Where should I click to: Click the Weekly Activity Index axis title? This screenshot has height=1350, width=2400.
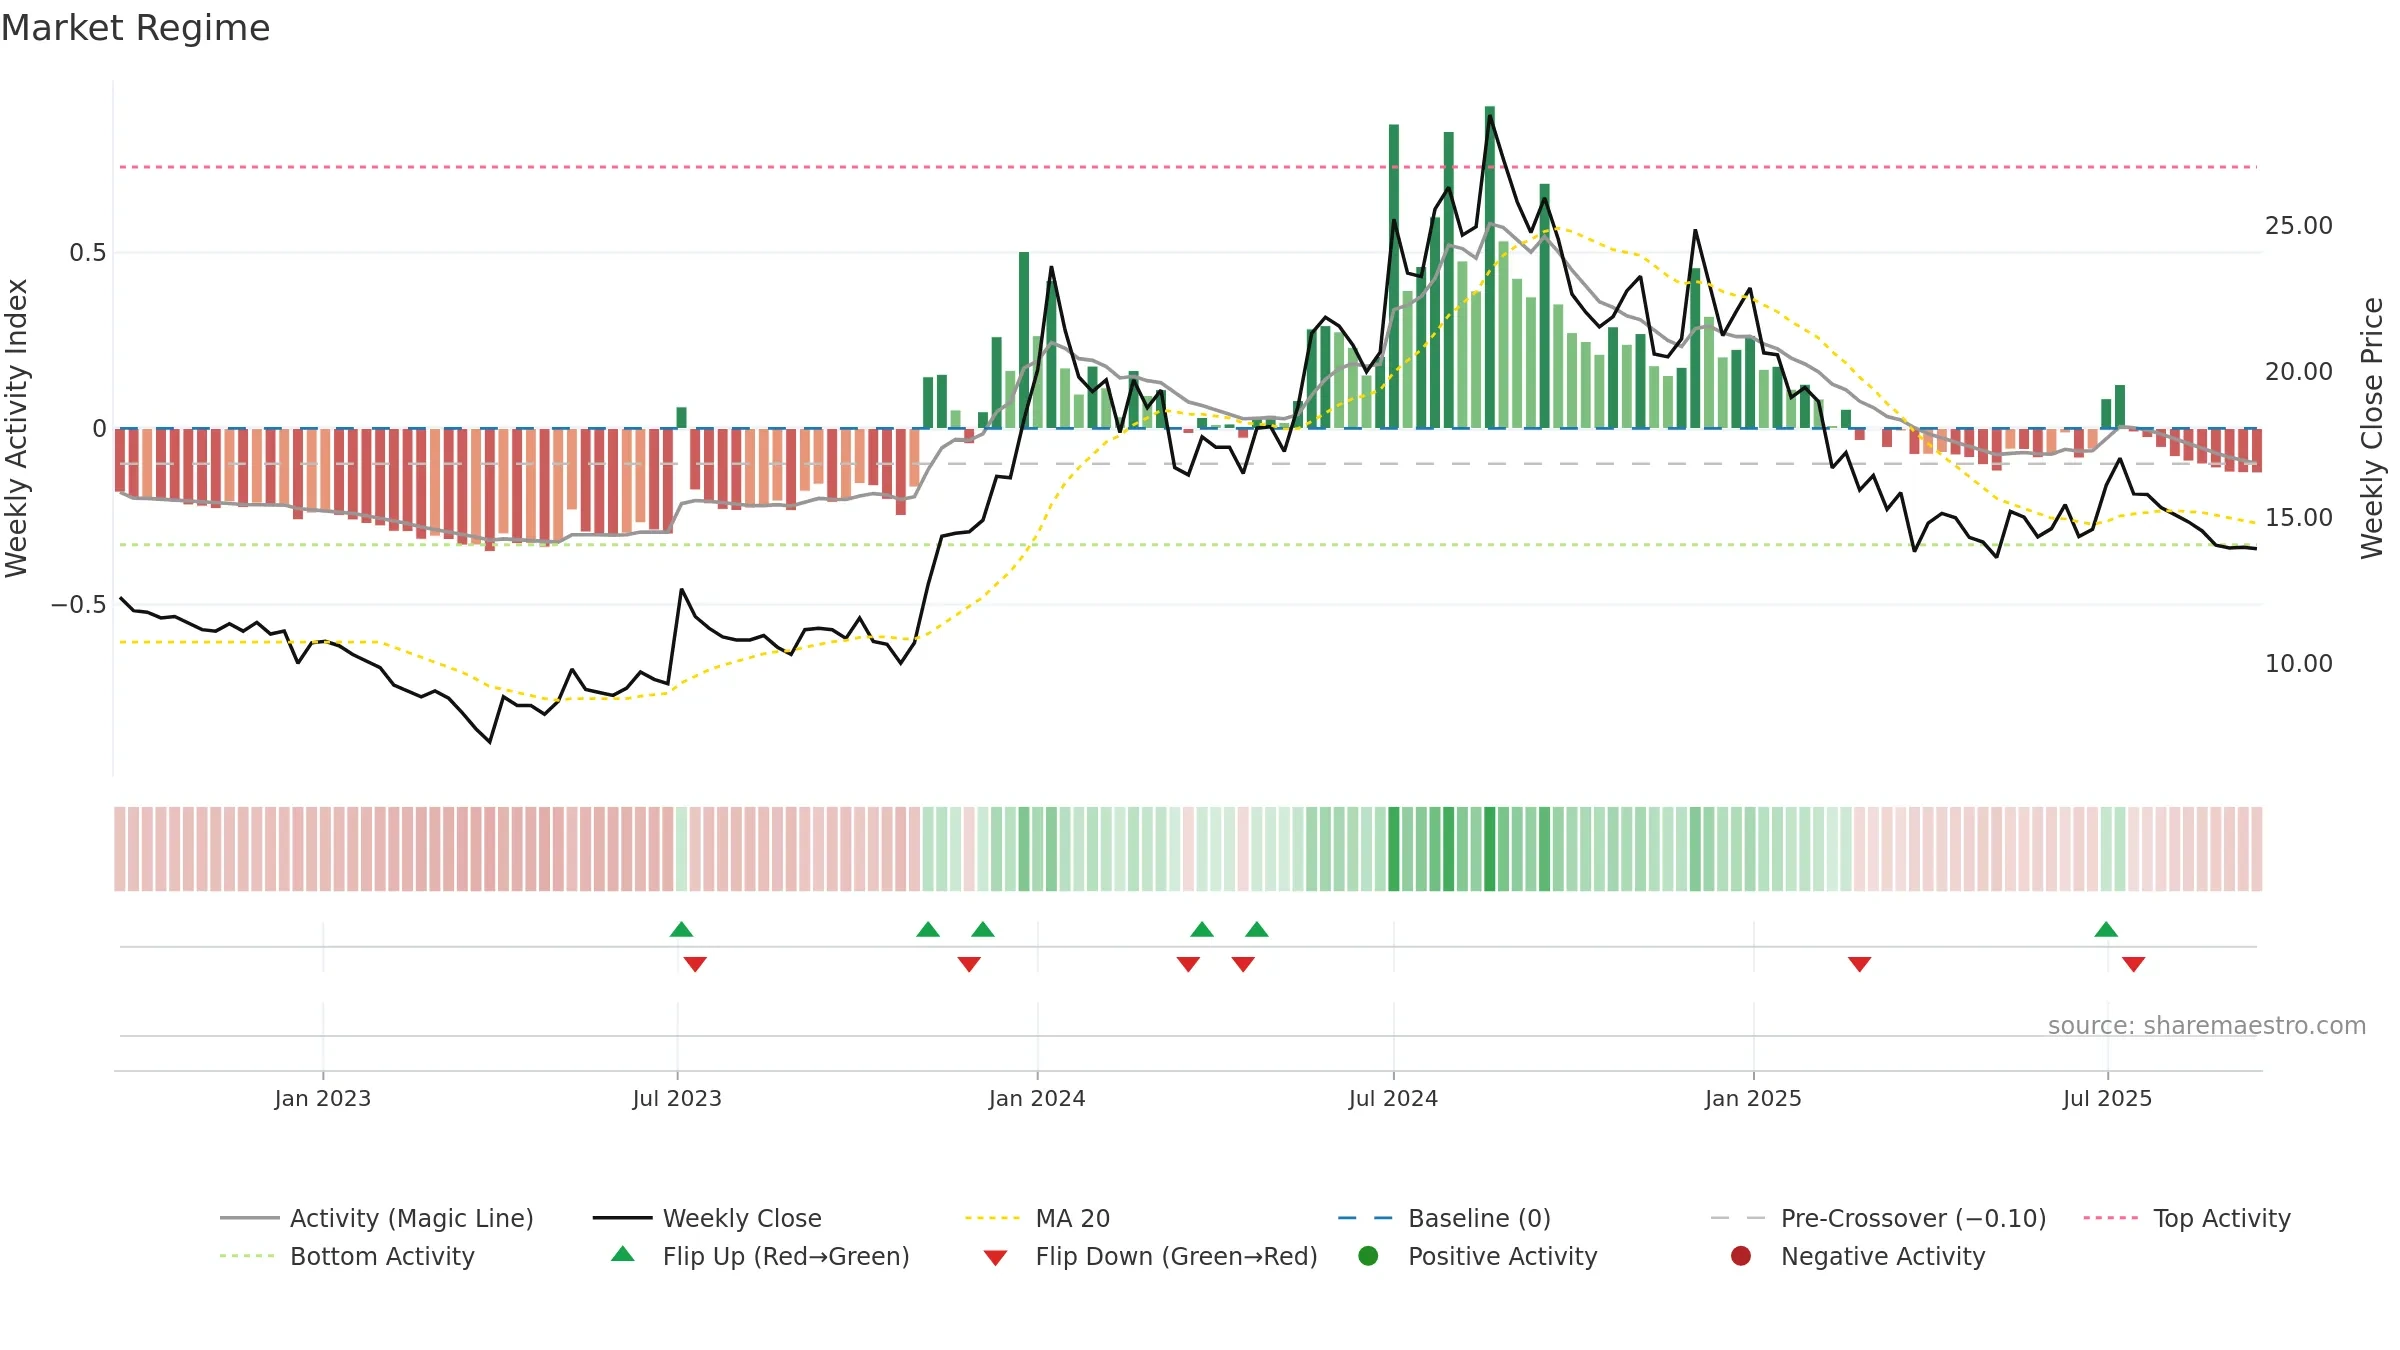coord(17,428)
